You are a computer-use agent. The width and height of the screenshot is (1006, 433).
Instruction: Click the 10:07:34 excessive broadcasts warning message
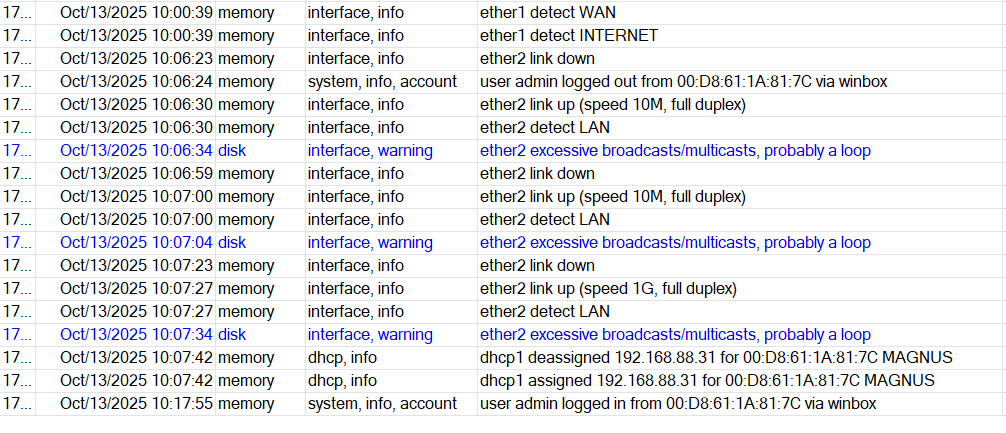[x=675, y=335]
